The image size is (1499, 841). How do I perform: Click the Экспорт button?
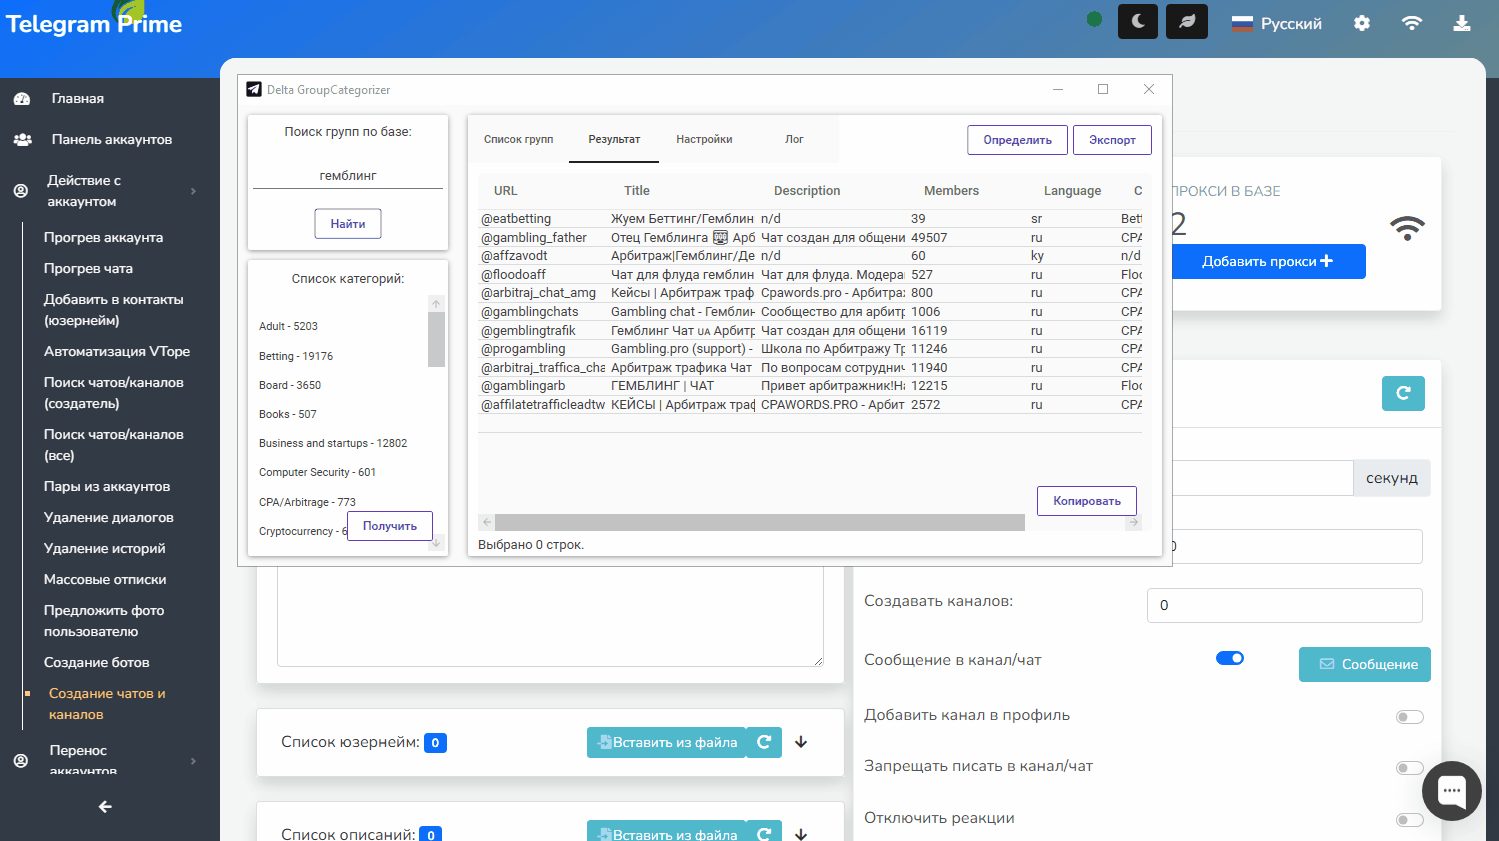1112,140
